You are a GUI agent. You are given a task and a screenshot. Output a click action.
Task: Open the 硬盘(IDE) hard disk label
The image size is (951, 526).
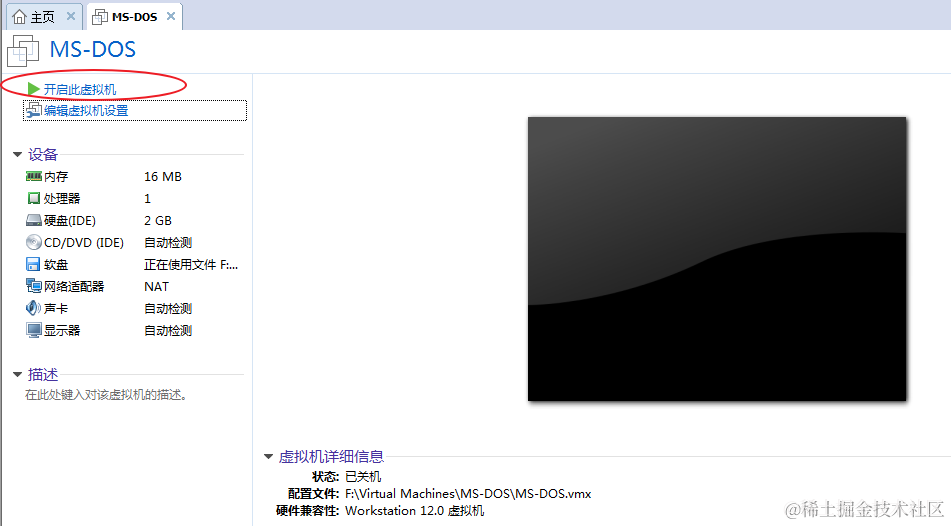[x=70, y=220]
